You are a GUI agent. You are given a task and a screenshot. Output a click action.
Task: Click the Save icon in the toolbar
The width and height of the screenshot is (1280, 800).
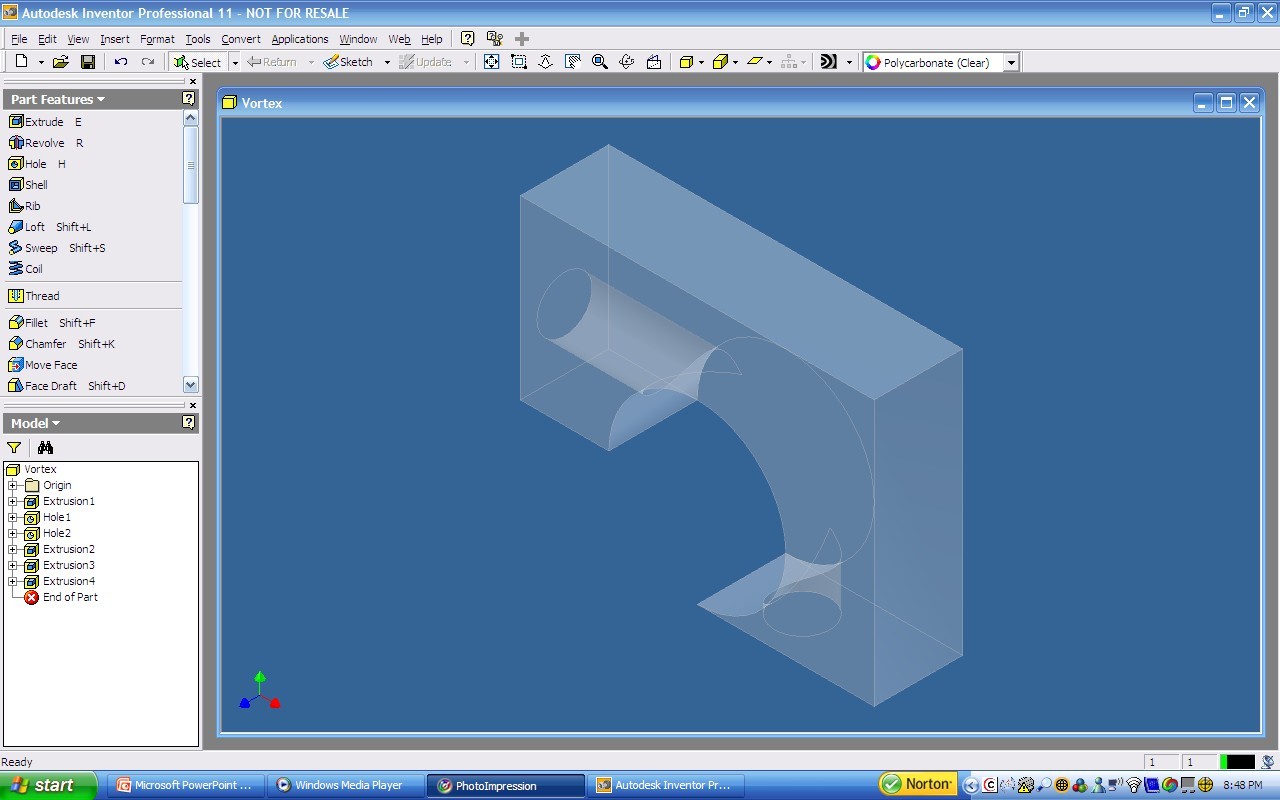point(88,62)
